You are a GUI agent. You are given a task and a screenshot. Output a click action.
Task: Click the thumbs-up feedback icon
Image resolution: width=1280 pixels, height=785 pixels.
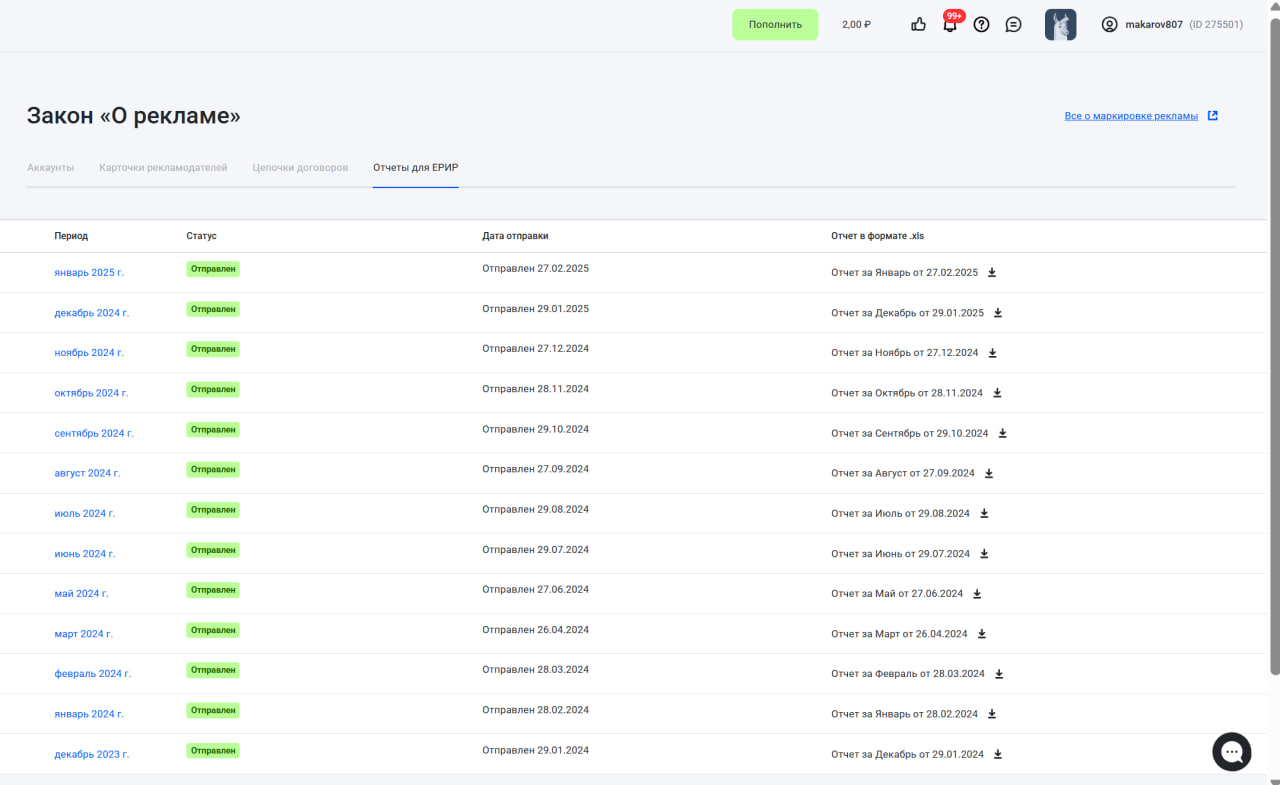(x=918, y=25)
